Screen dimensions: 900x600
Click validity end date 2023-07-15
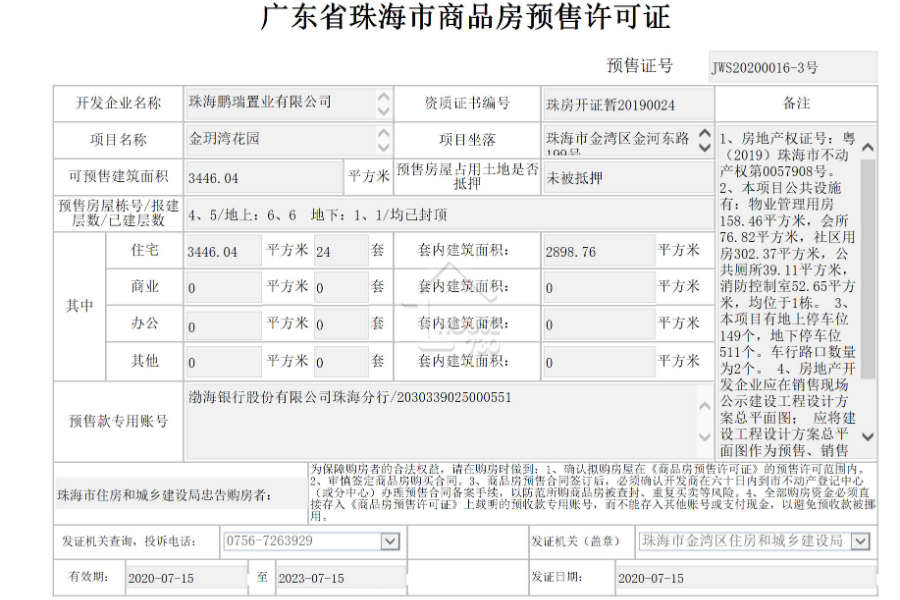pos(341,578)
